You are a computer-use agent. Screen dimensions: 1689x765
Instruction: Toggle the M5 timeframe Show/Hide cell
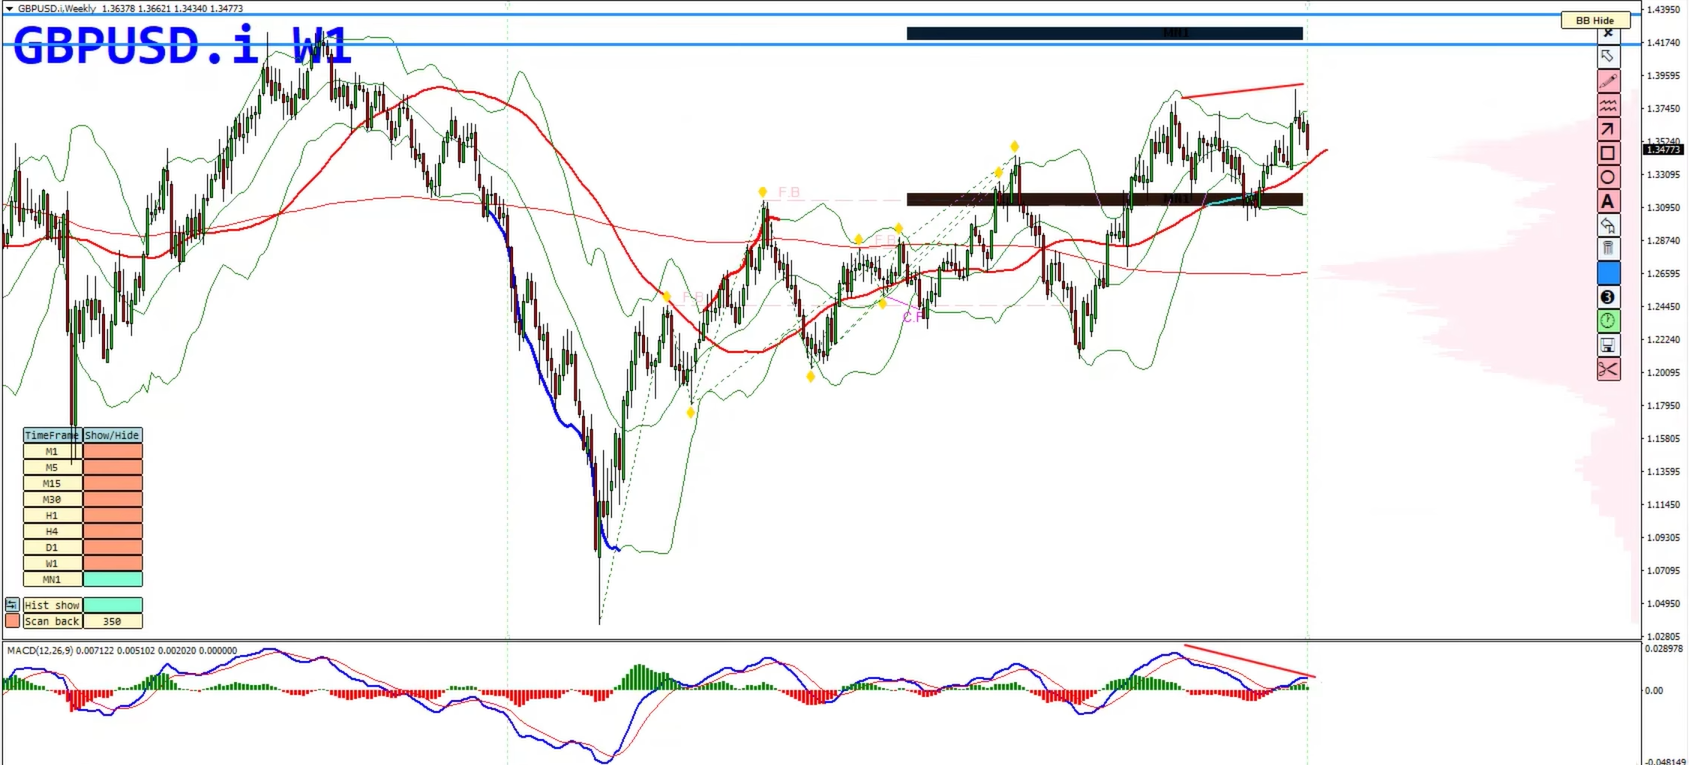click(x=112, y=467)
